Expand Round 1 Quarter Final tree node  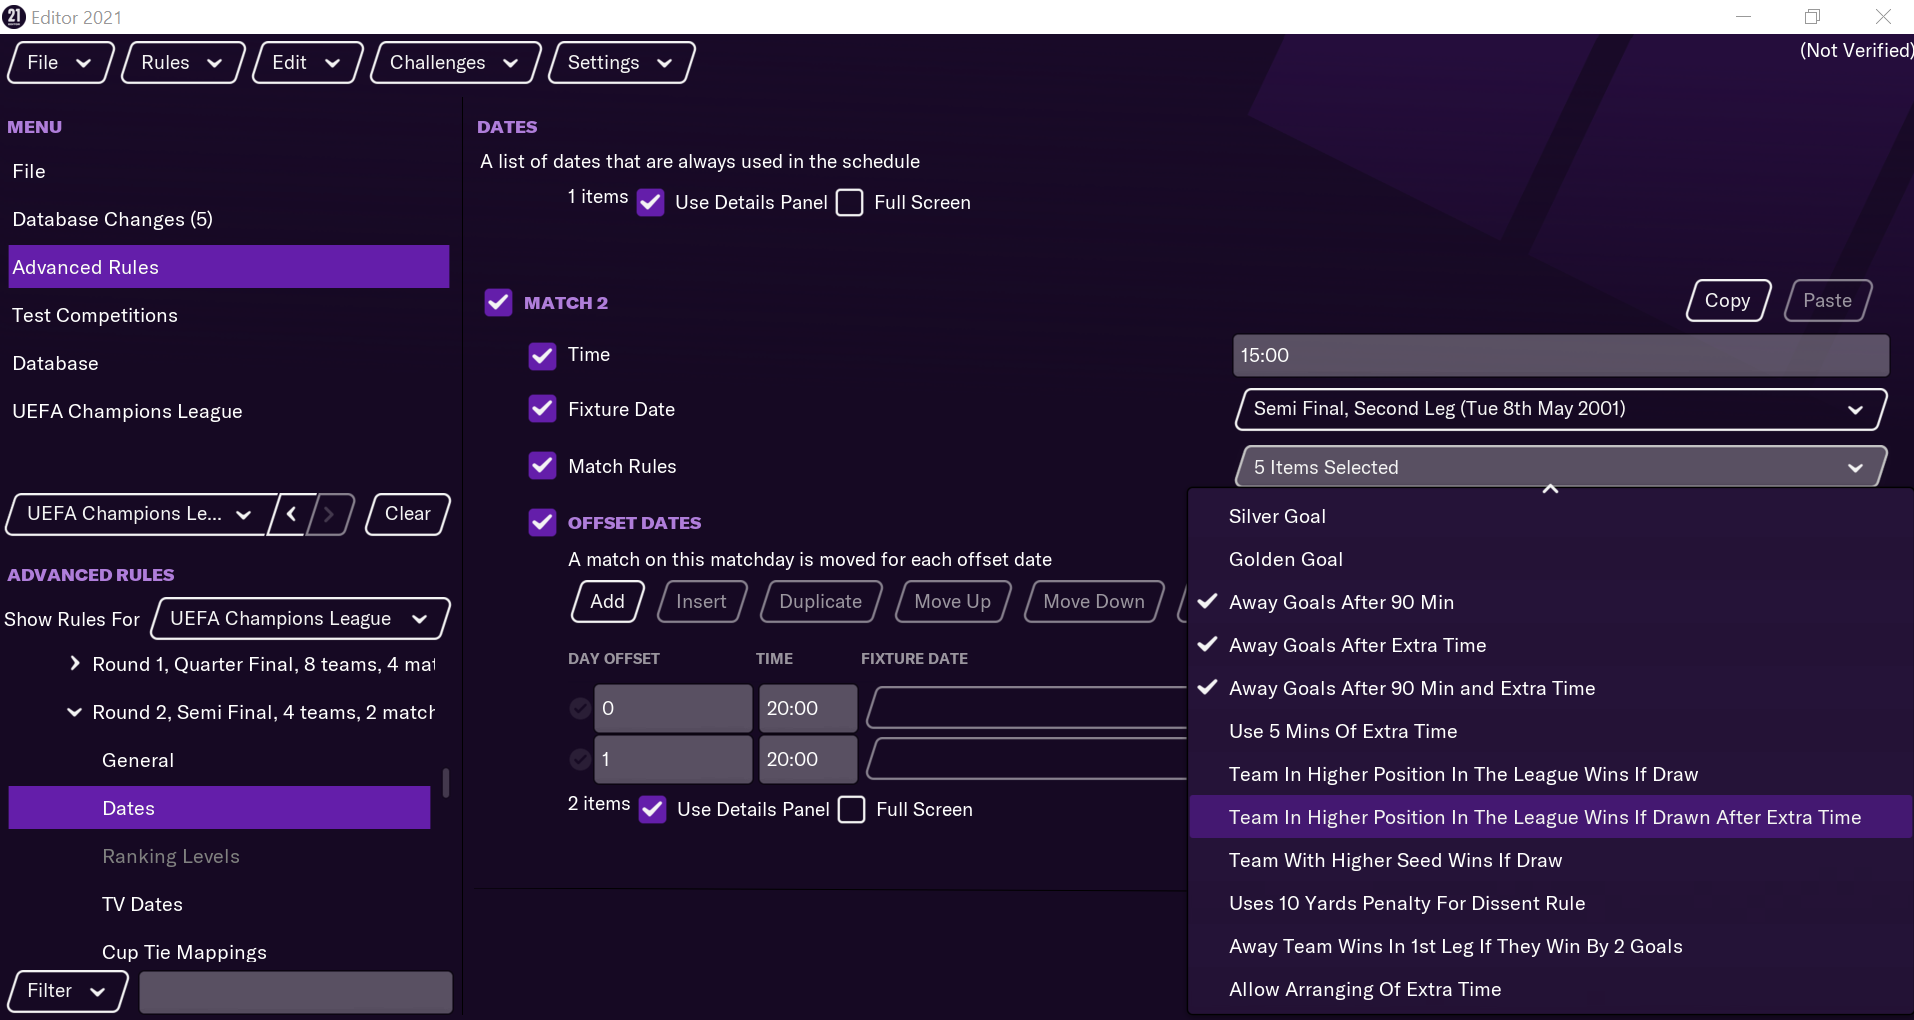coord(75,664)
